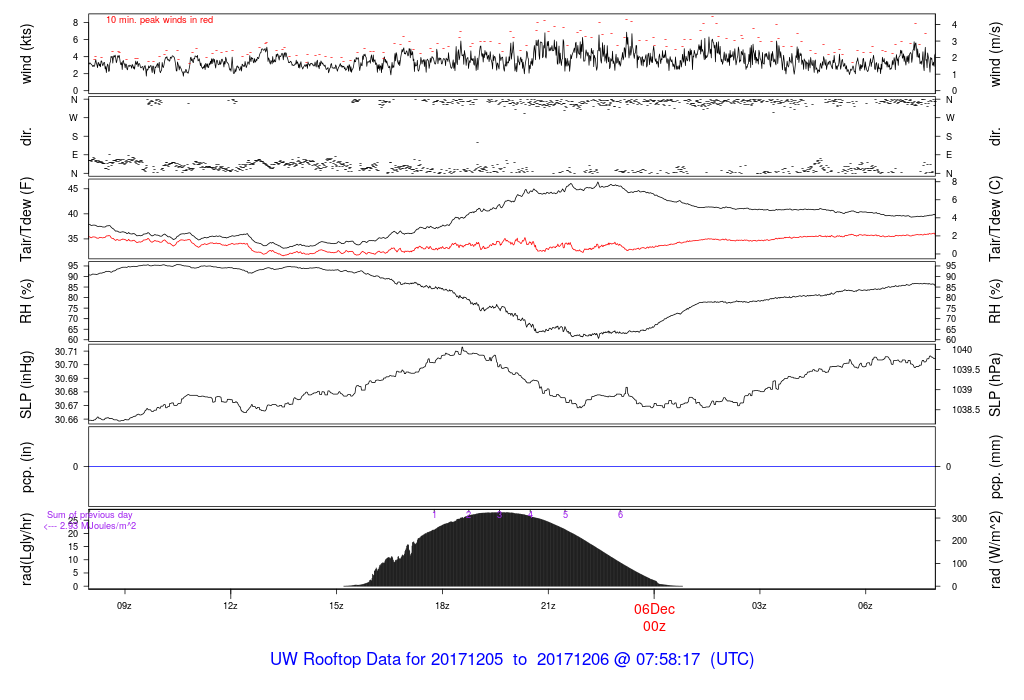Click the red "06Dec" date label
This screenshot has height=700, width=1024.
(x=654, y=609)
